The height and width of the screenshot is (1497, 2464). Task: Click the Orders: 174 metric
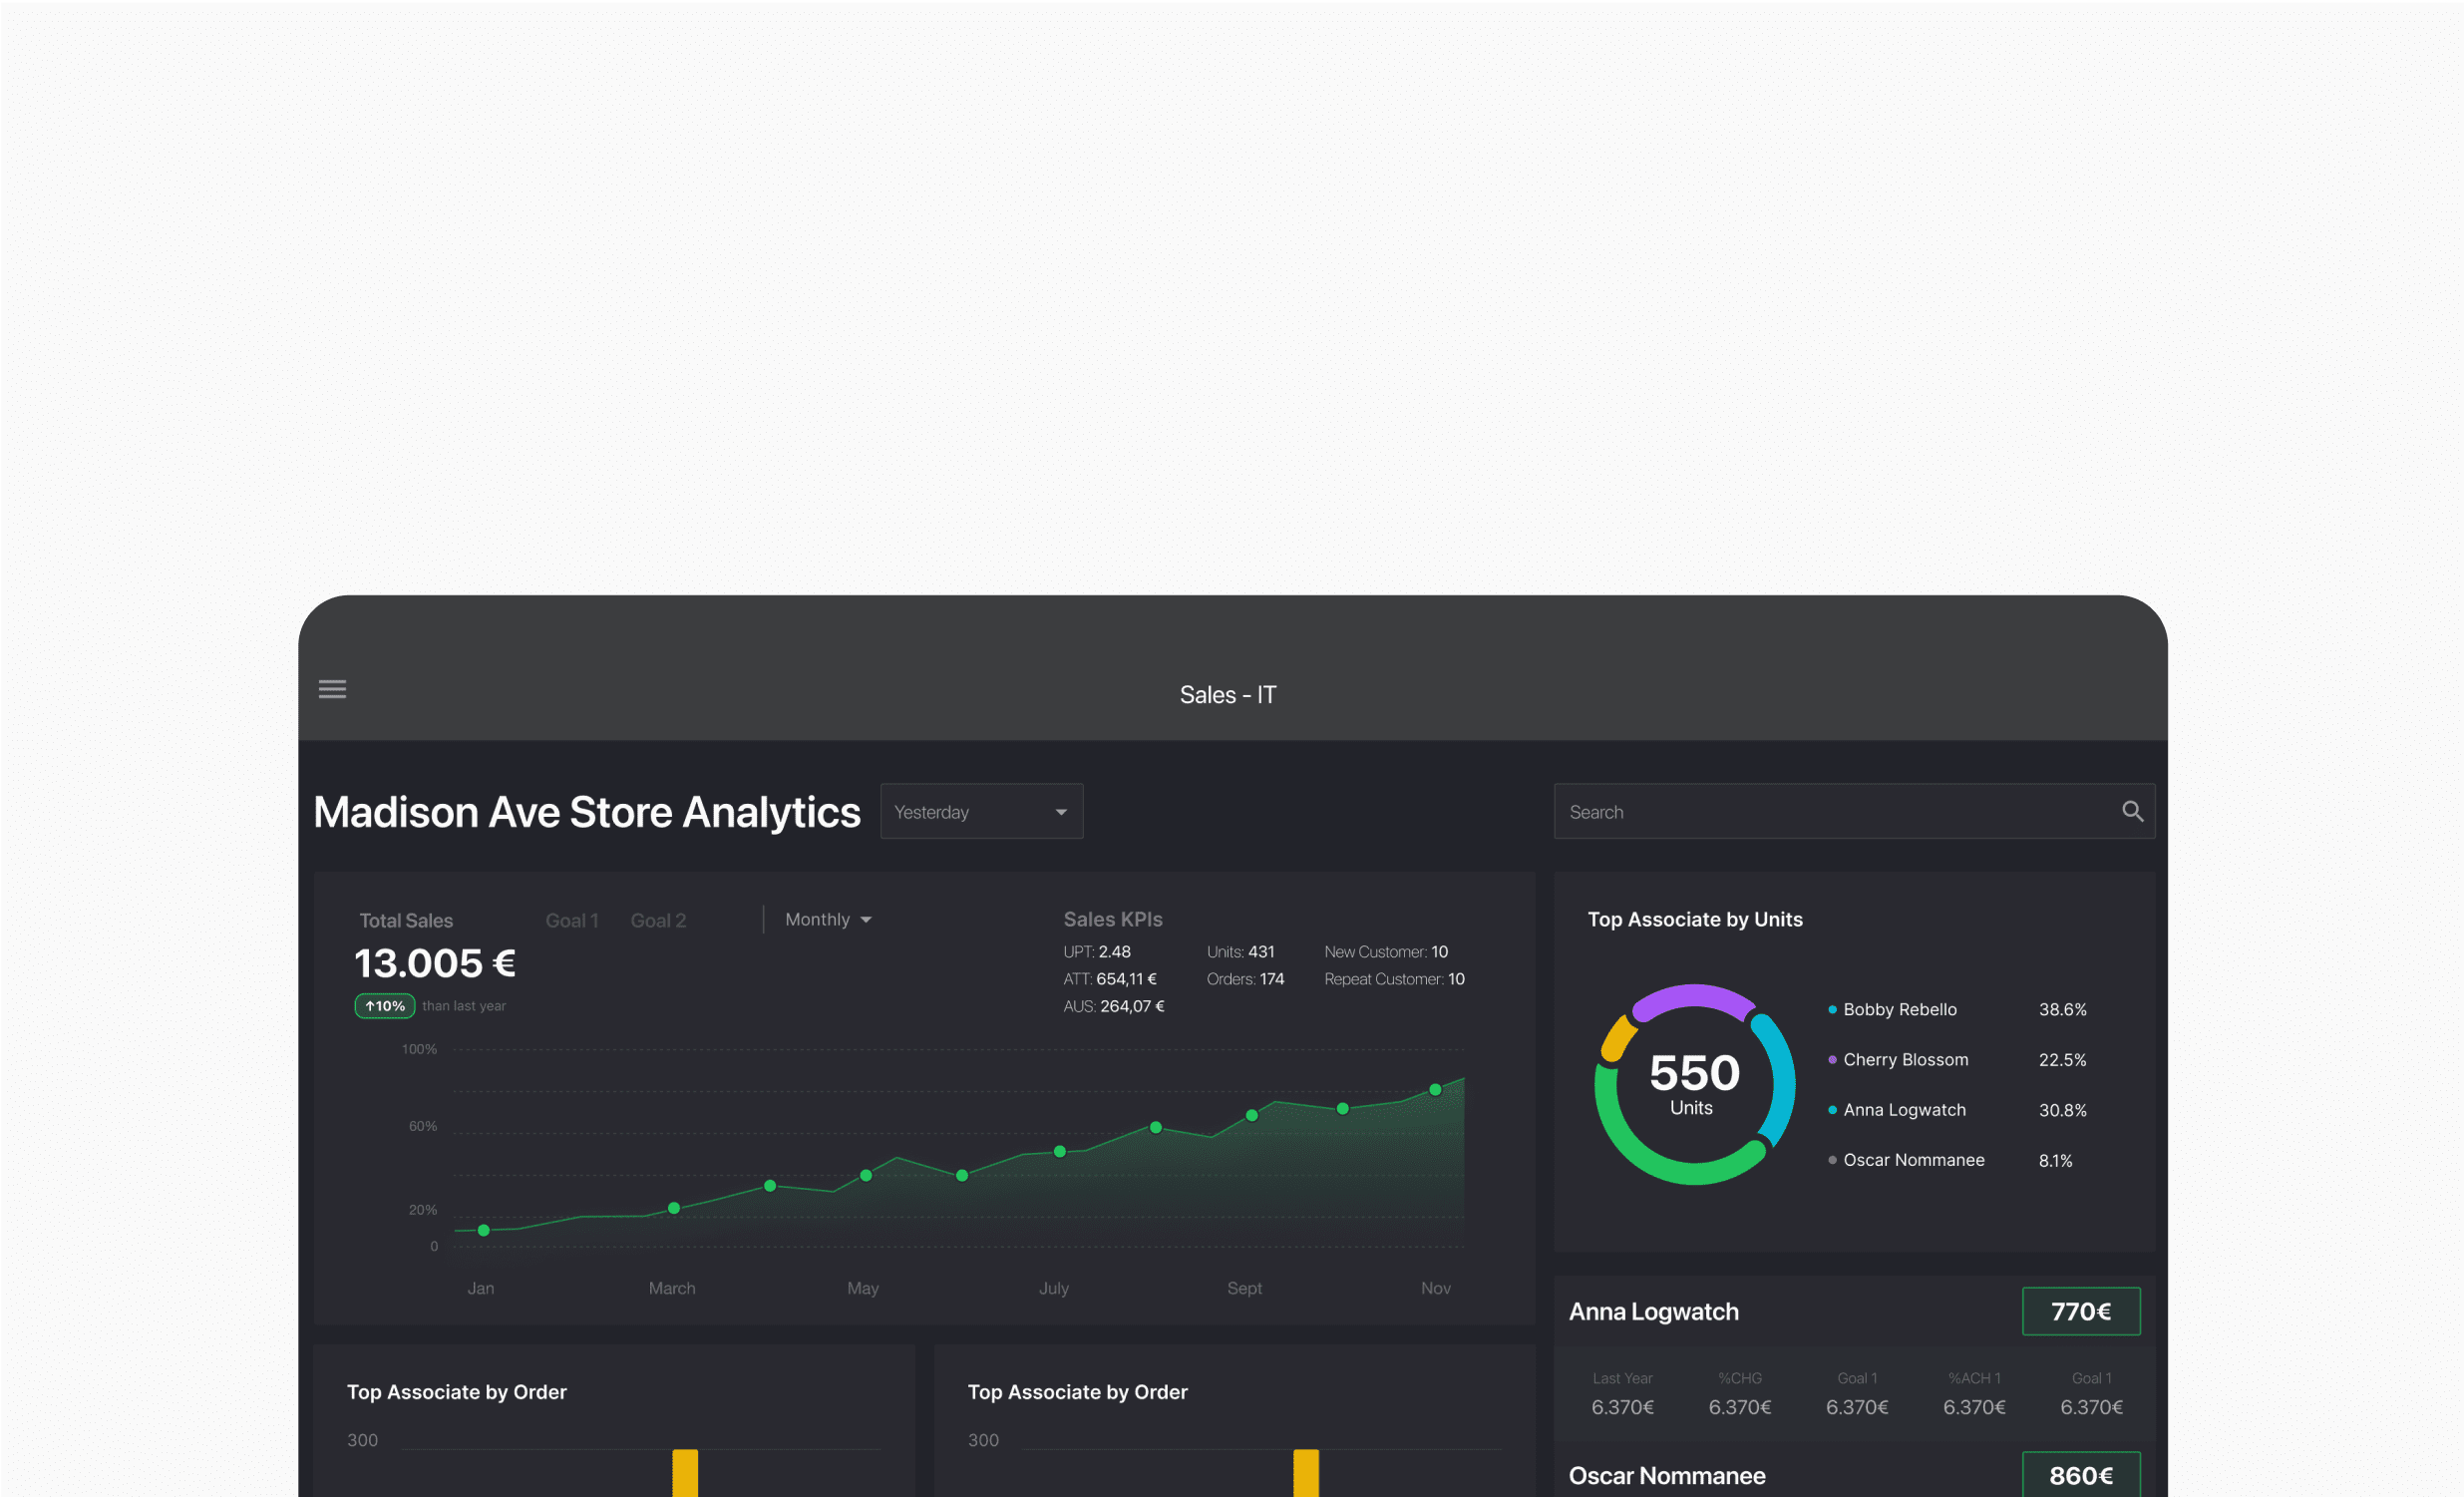point(1245,979)
